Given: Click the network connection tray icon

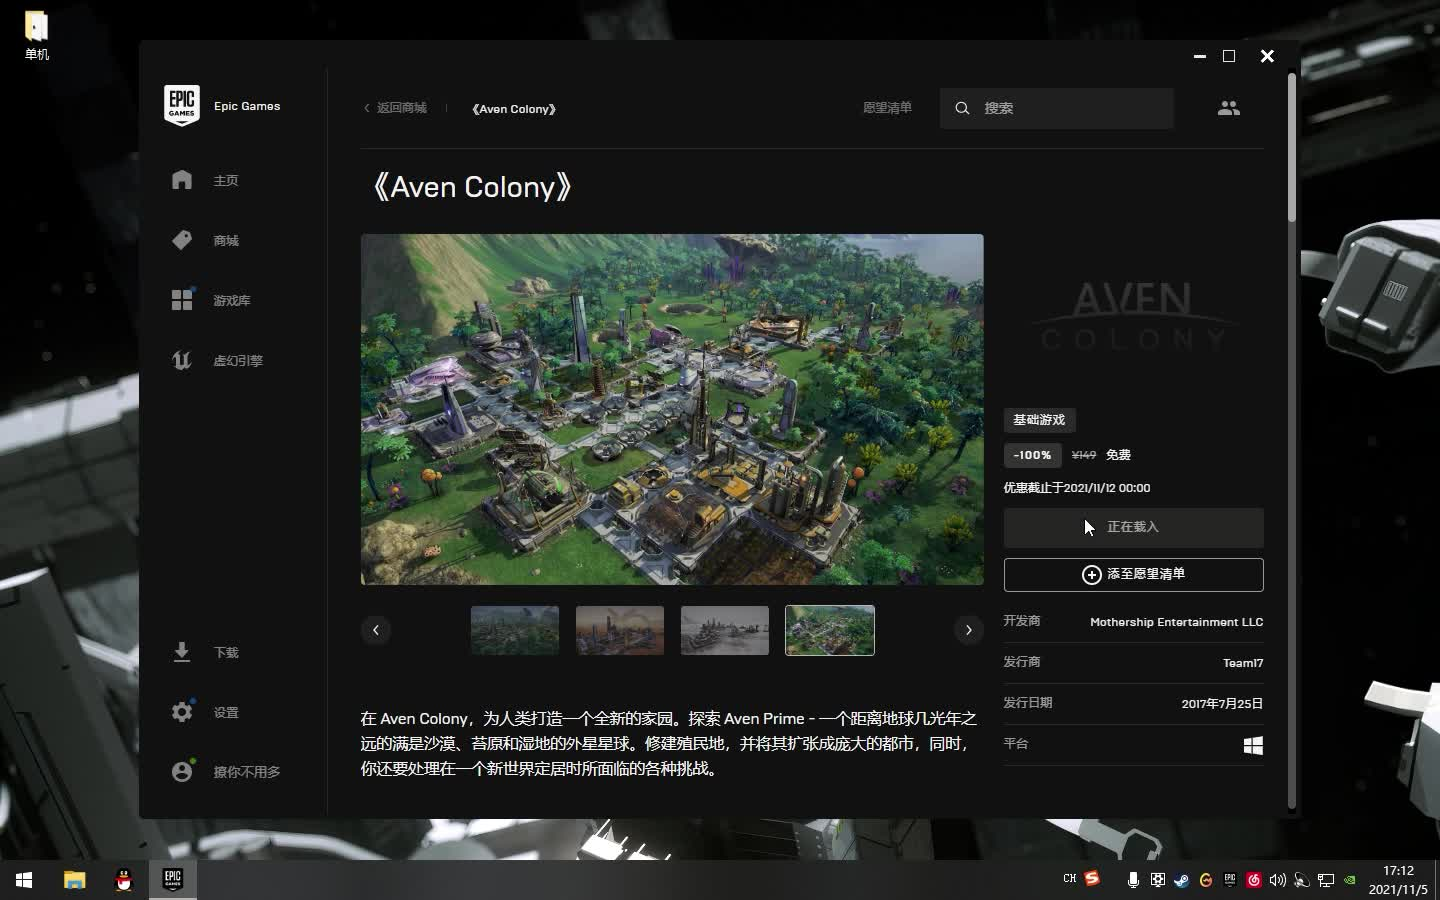Looking at the screenshot, I should click(x=1326, y=880).
